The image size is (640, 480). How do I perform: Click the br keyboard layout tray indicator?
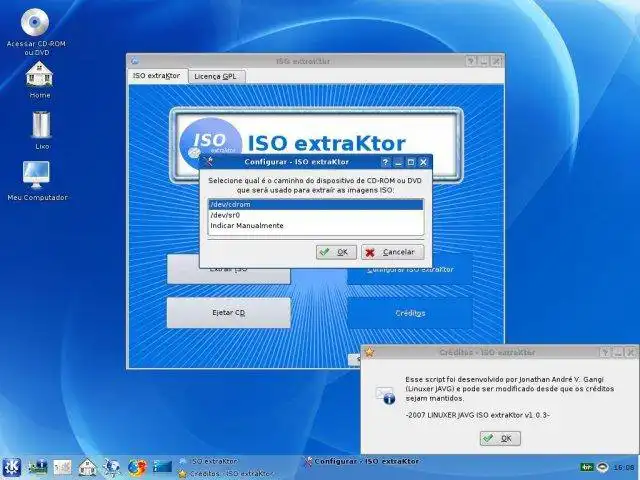[x=587, y=467]
